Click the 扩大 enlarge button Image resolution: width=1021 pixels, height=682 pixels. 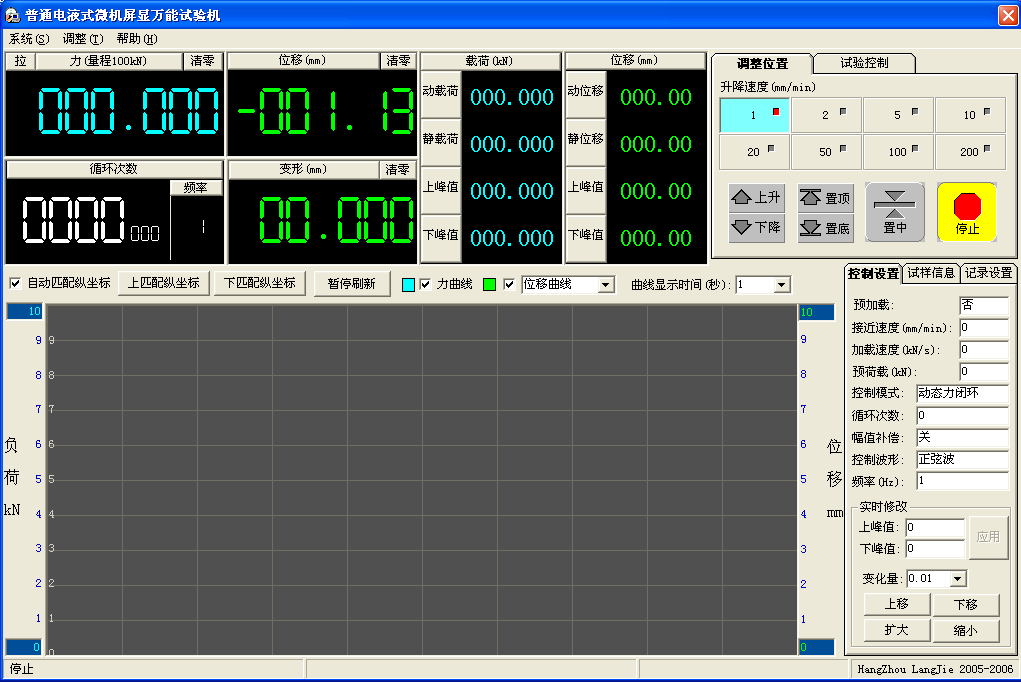(897, 631)
